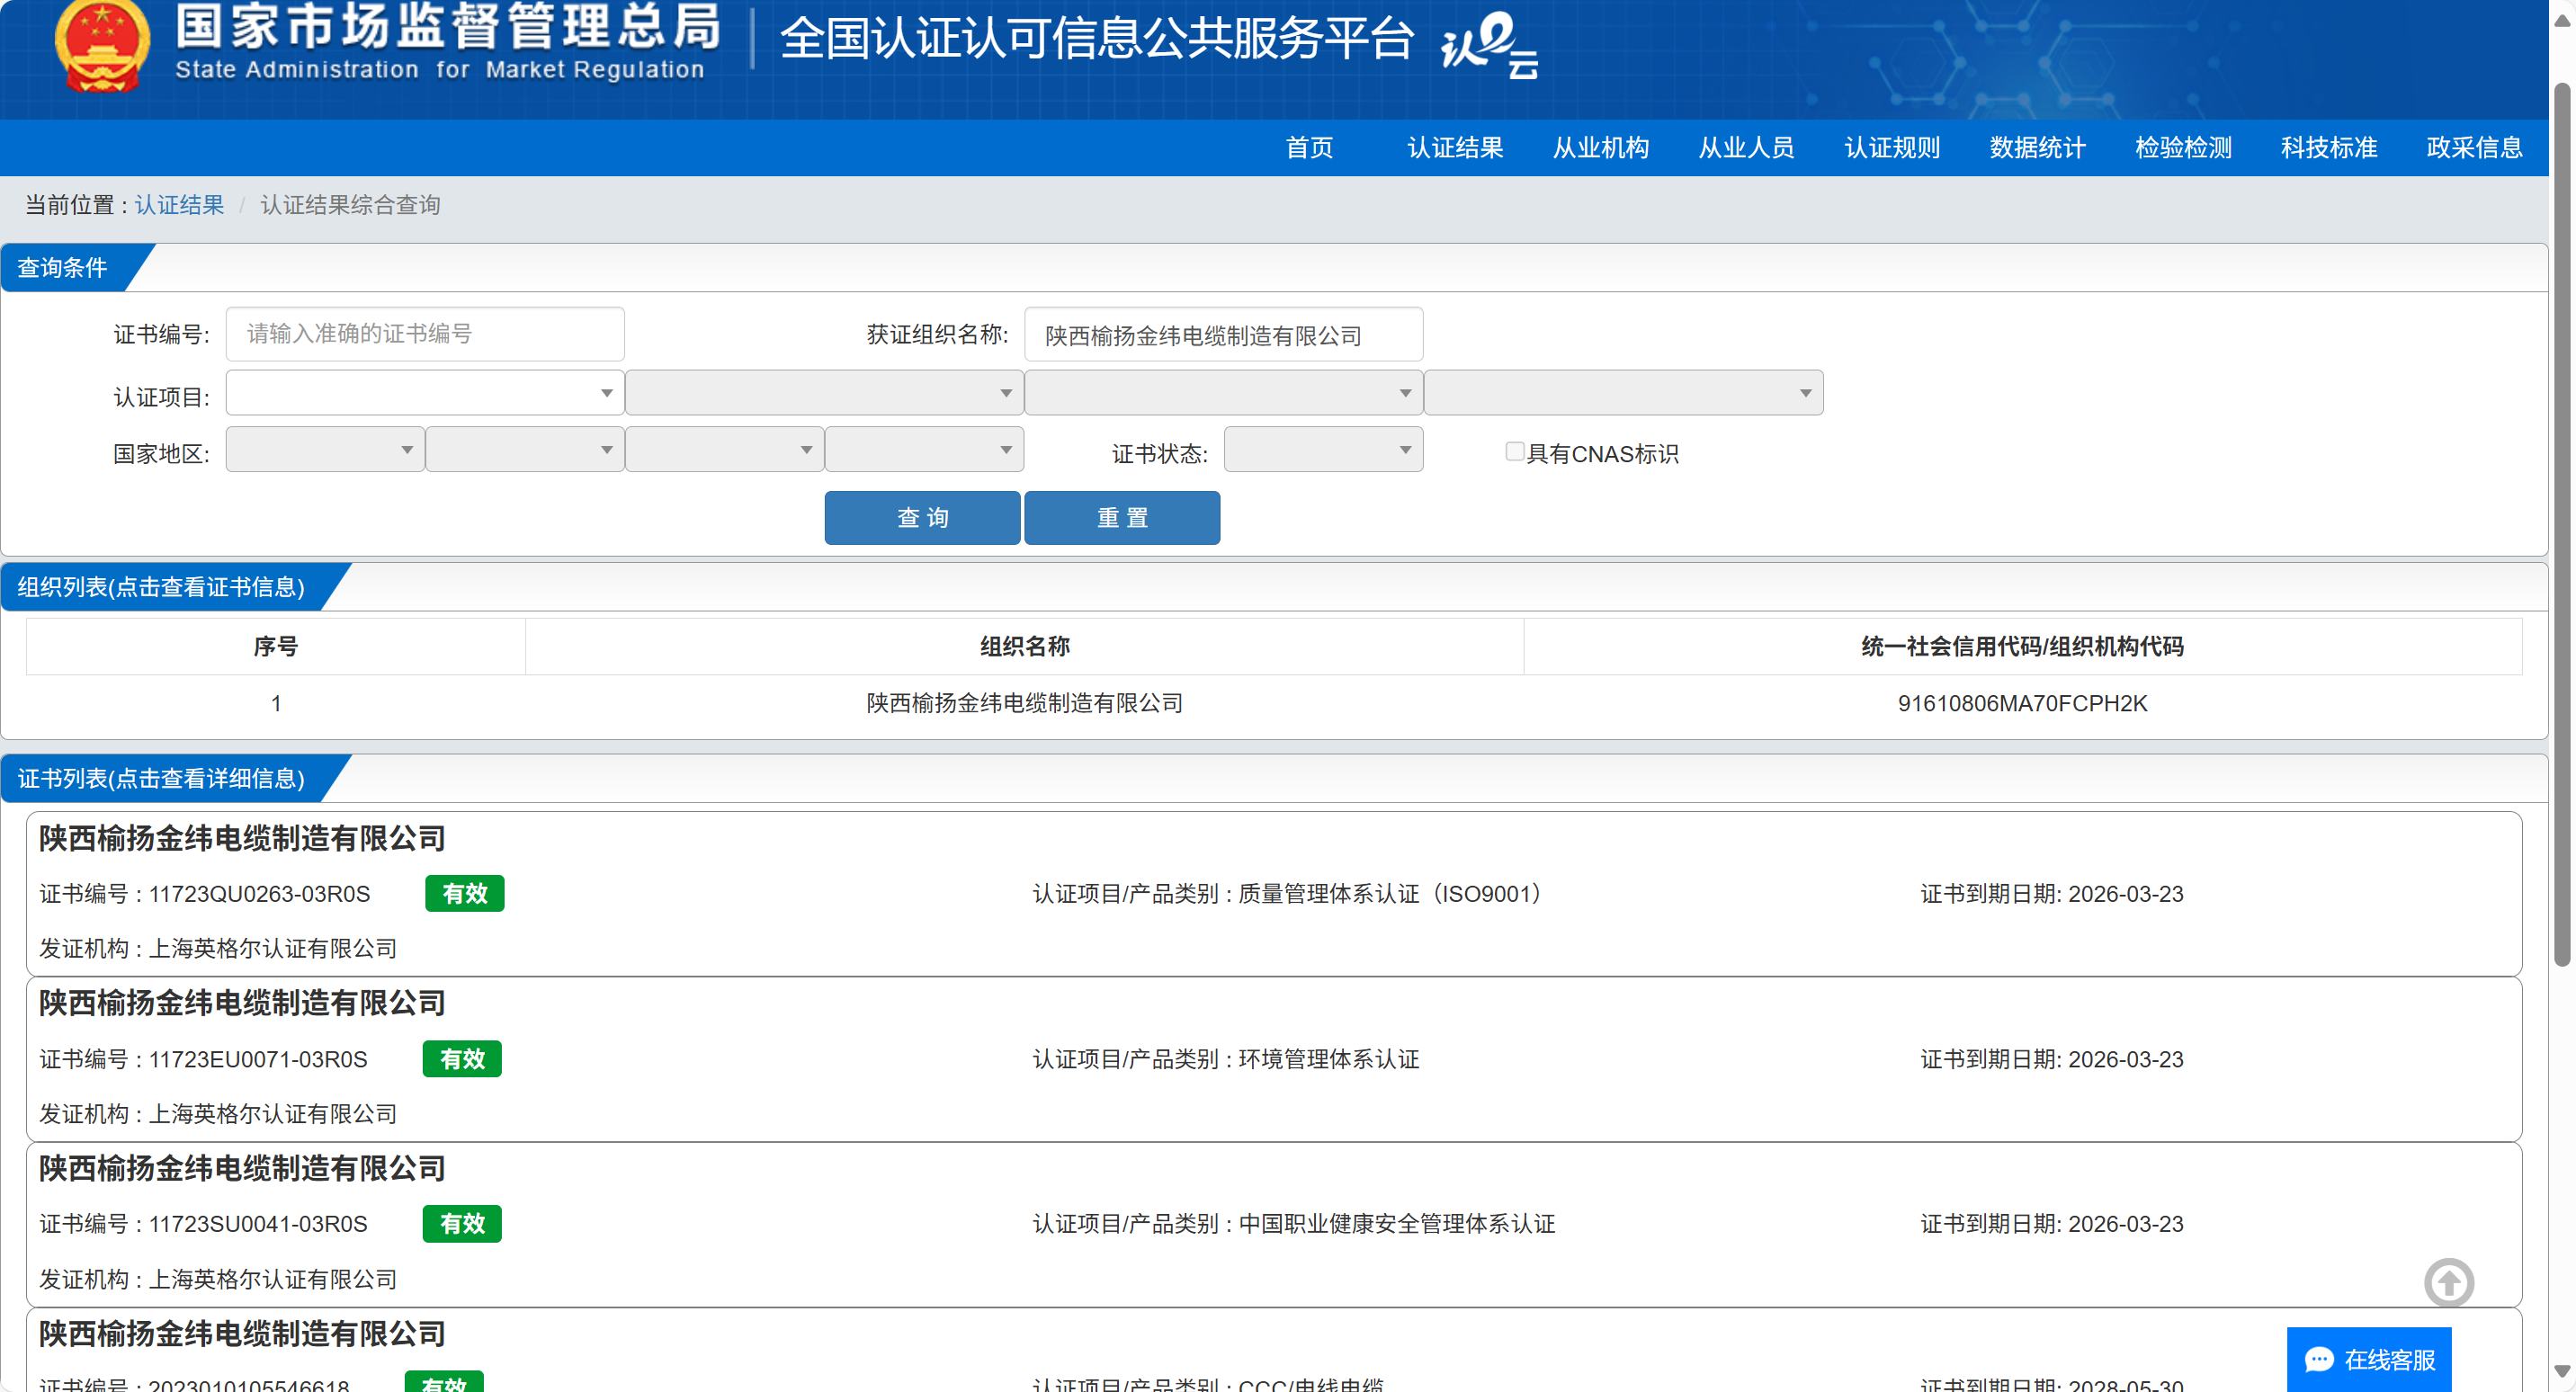Image resolution: width=2576 pixels, height=1392 pixels.
Task: Click the 认e云 cloud logo icon
Action: 1489,45
